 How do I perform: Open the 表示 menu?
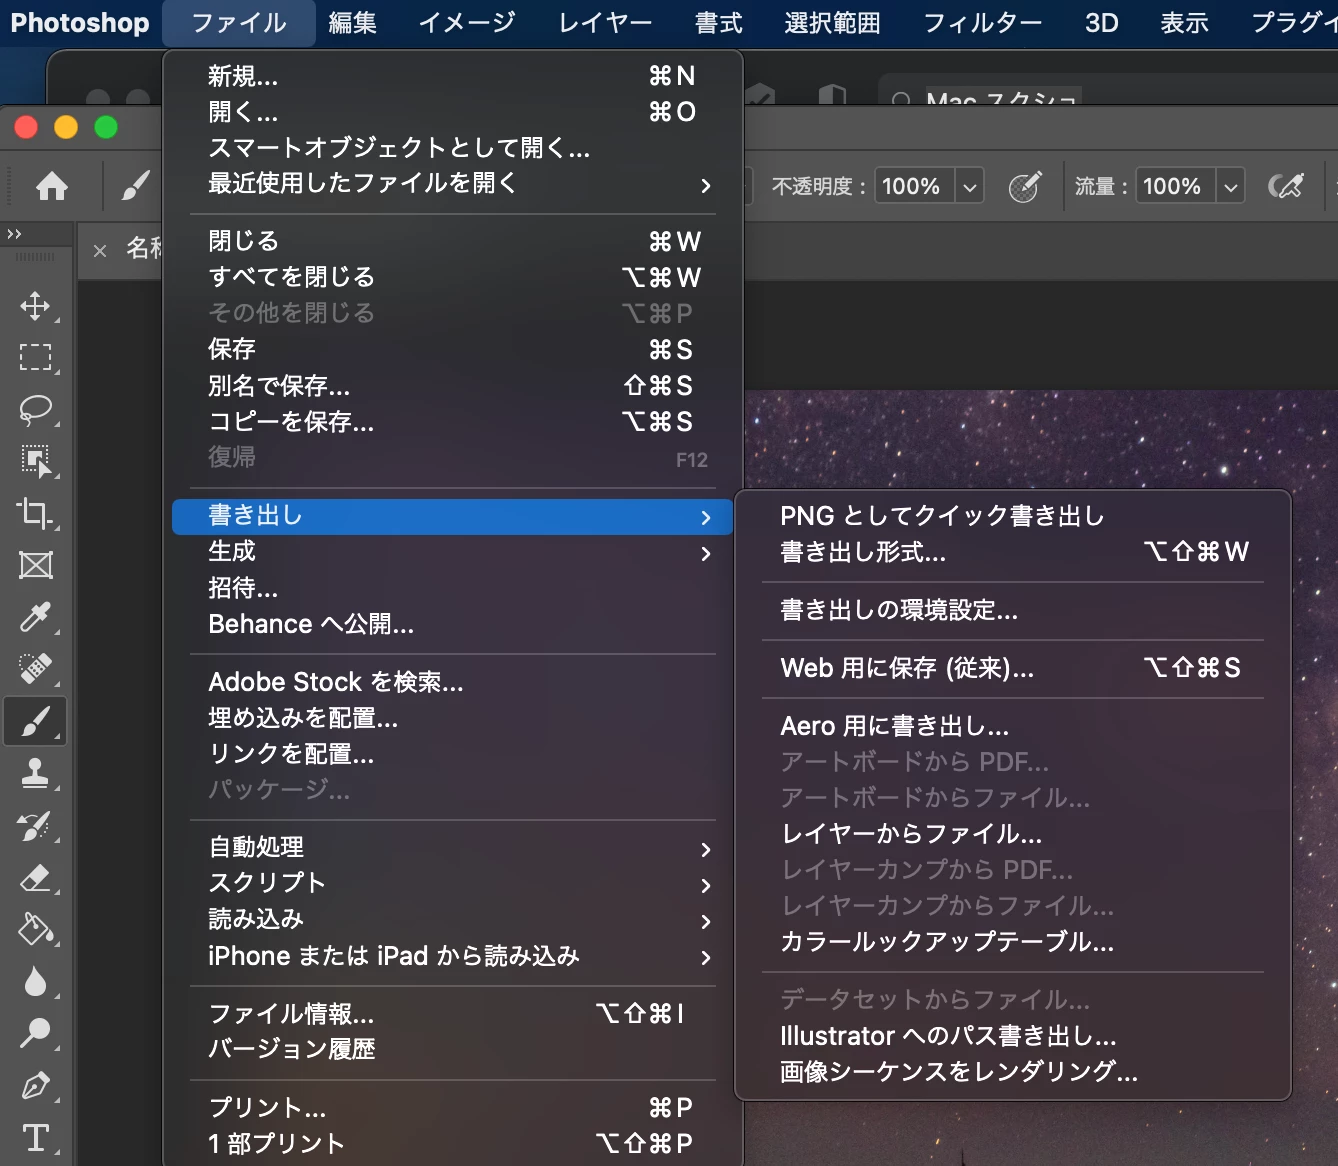[x=1185, y=23]
